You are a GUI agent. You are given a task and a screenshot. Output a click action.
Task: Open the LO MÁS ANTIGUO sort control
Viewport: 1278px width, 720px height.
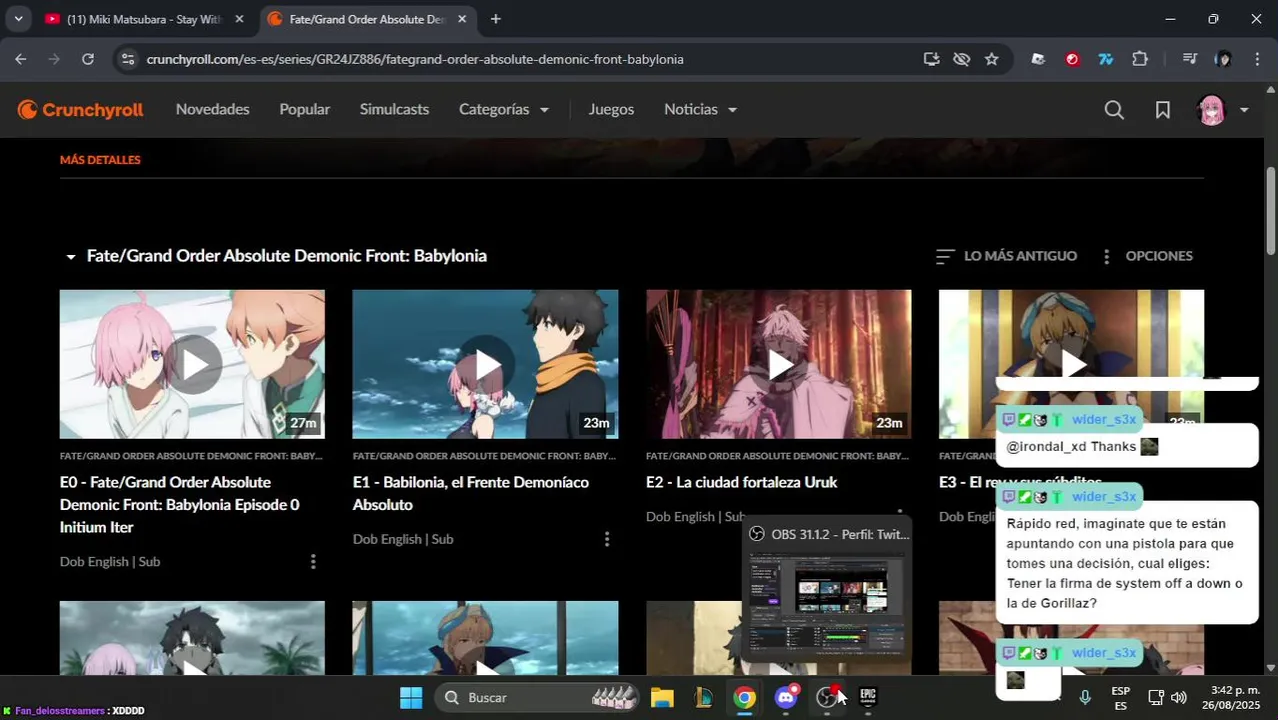click(1006, 256)
